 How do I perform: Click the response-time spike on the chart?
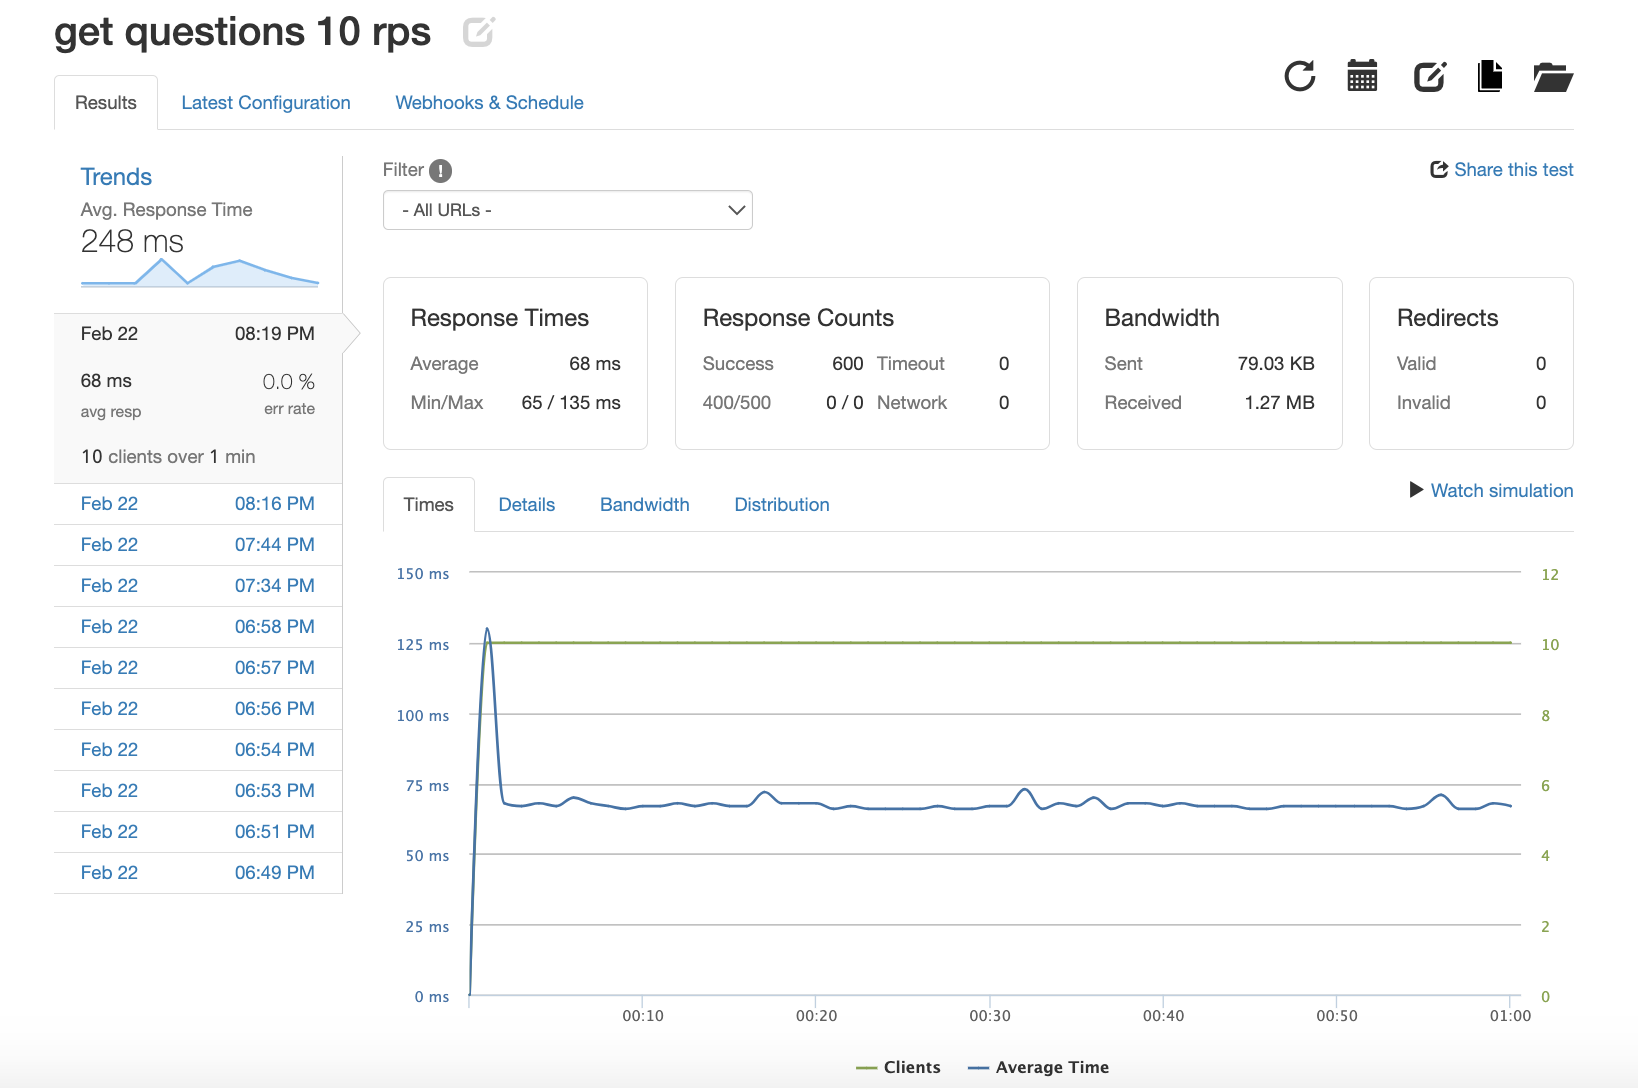(x=487, y=630)
